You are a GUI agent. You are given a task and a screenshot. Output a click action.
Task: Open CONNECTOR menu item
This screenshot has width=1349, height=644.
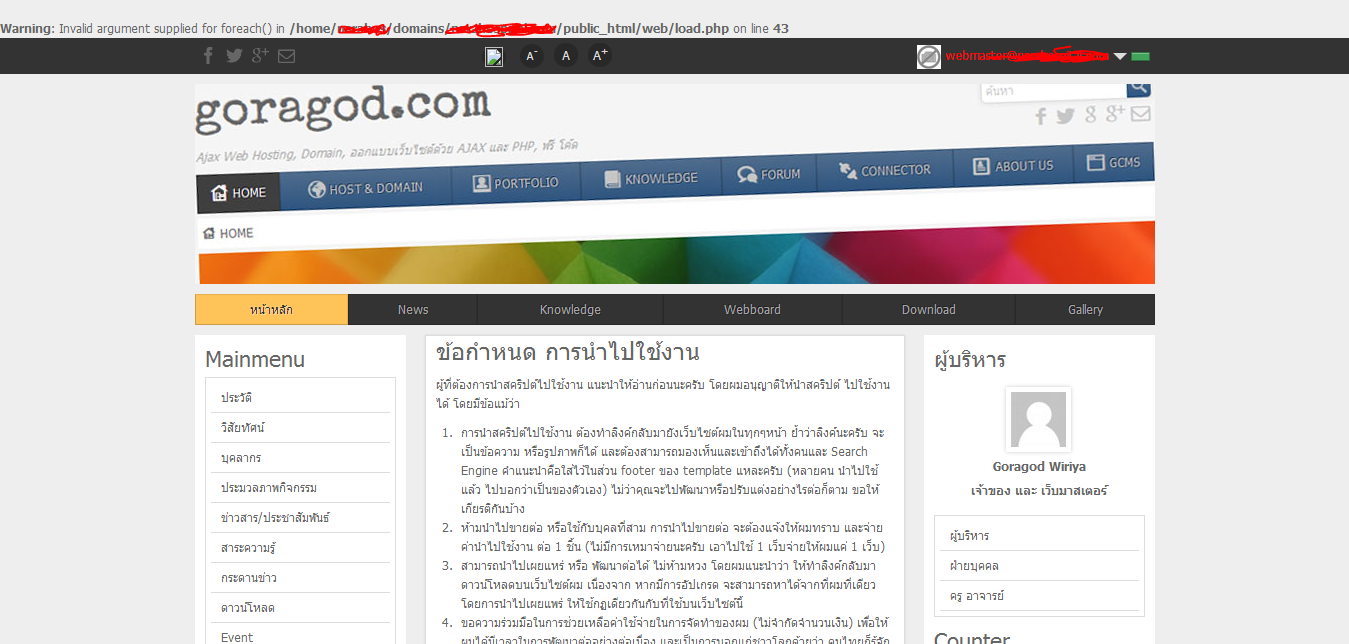tap(885, 170)
